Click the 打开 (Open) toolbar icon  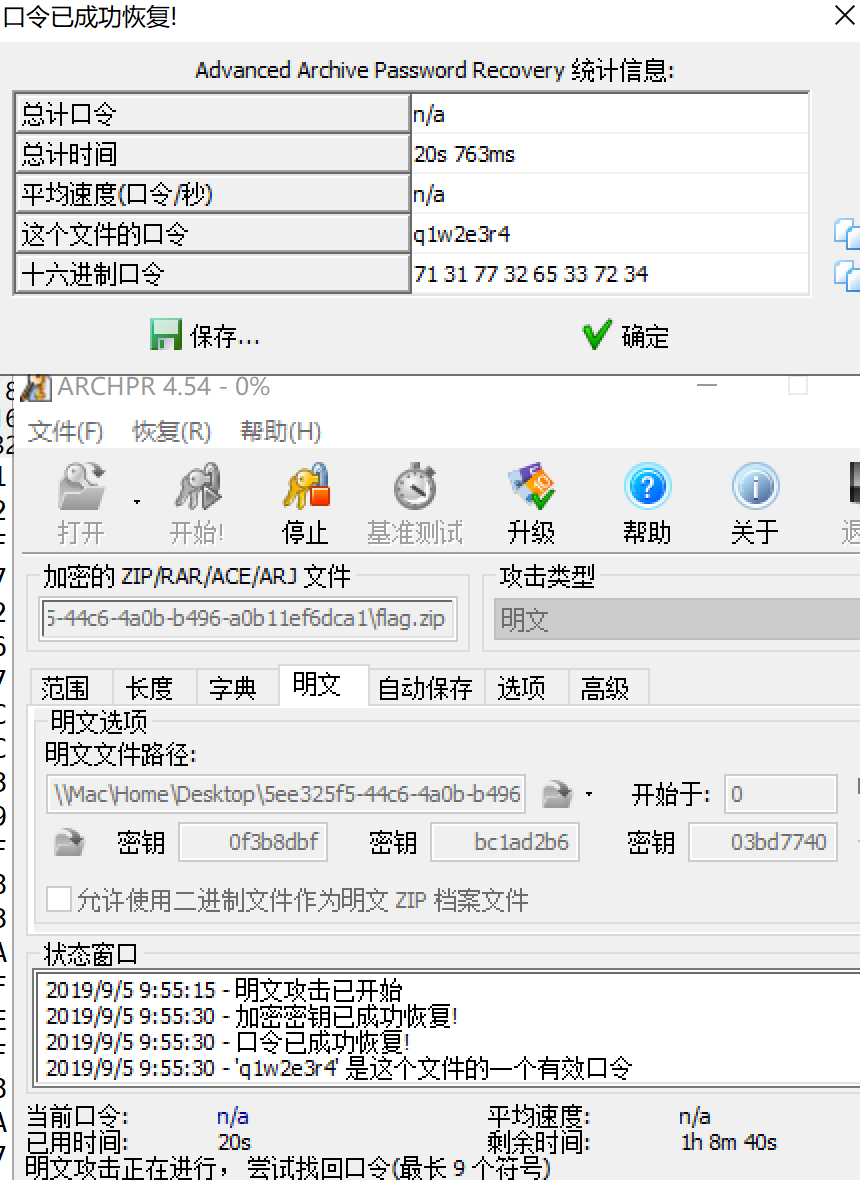point(81,487)
